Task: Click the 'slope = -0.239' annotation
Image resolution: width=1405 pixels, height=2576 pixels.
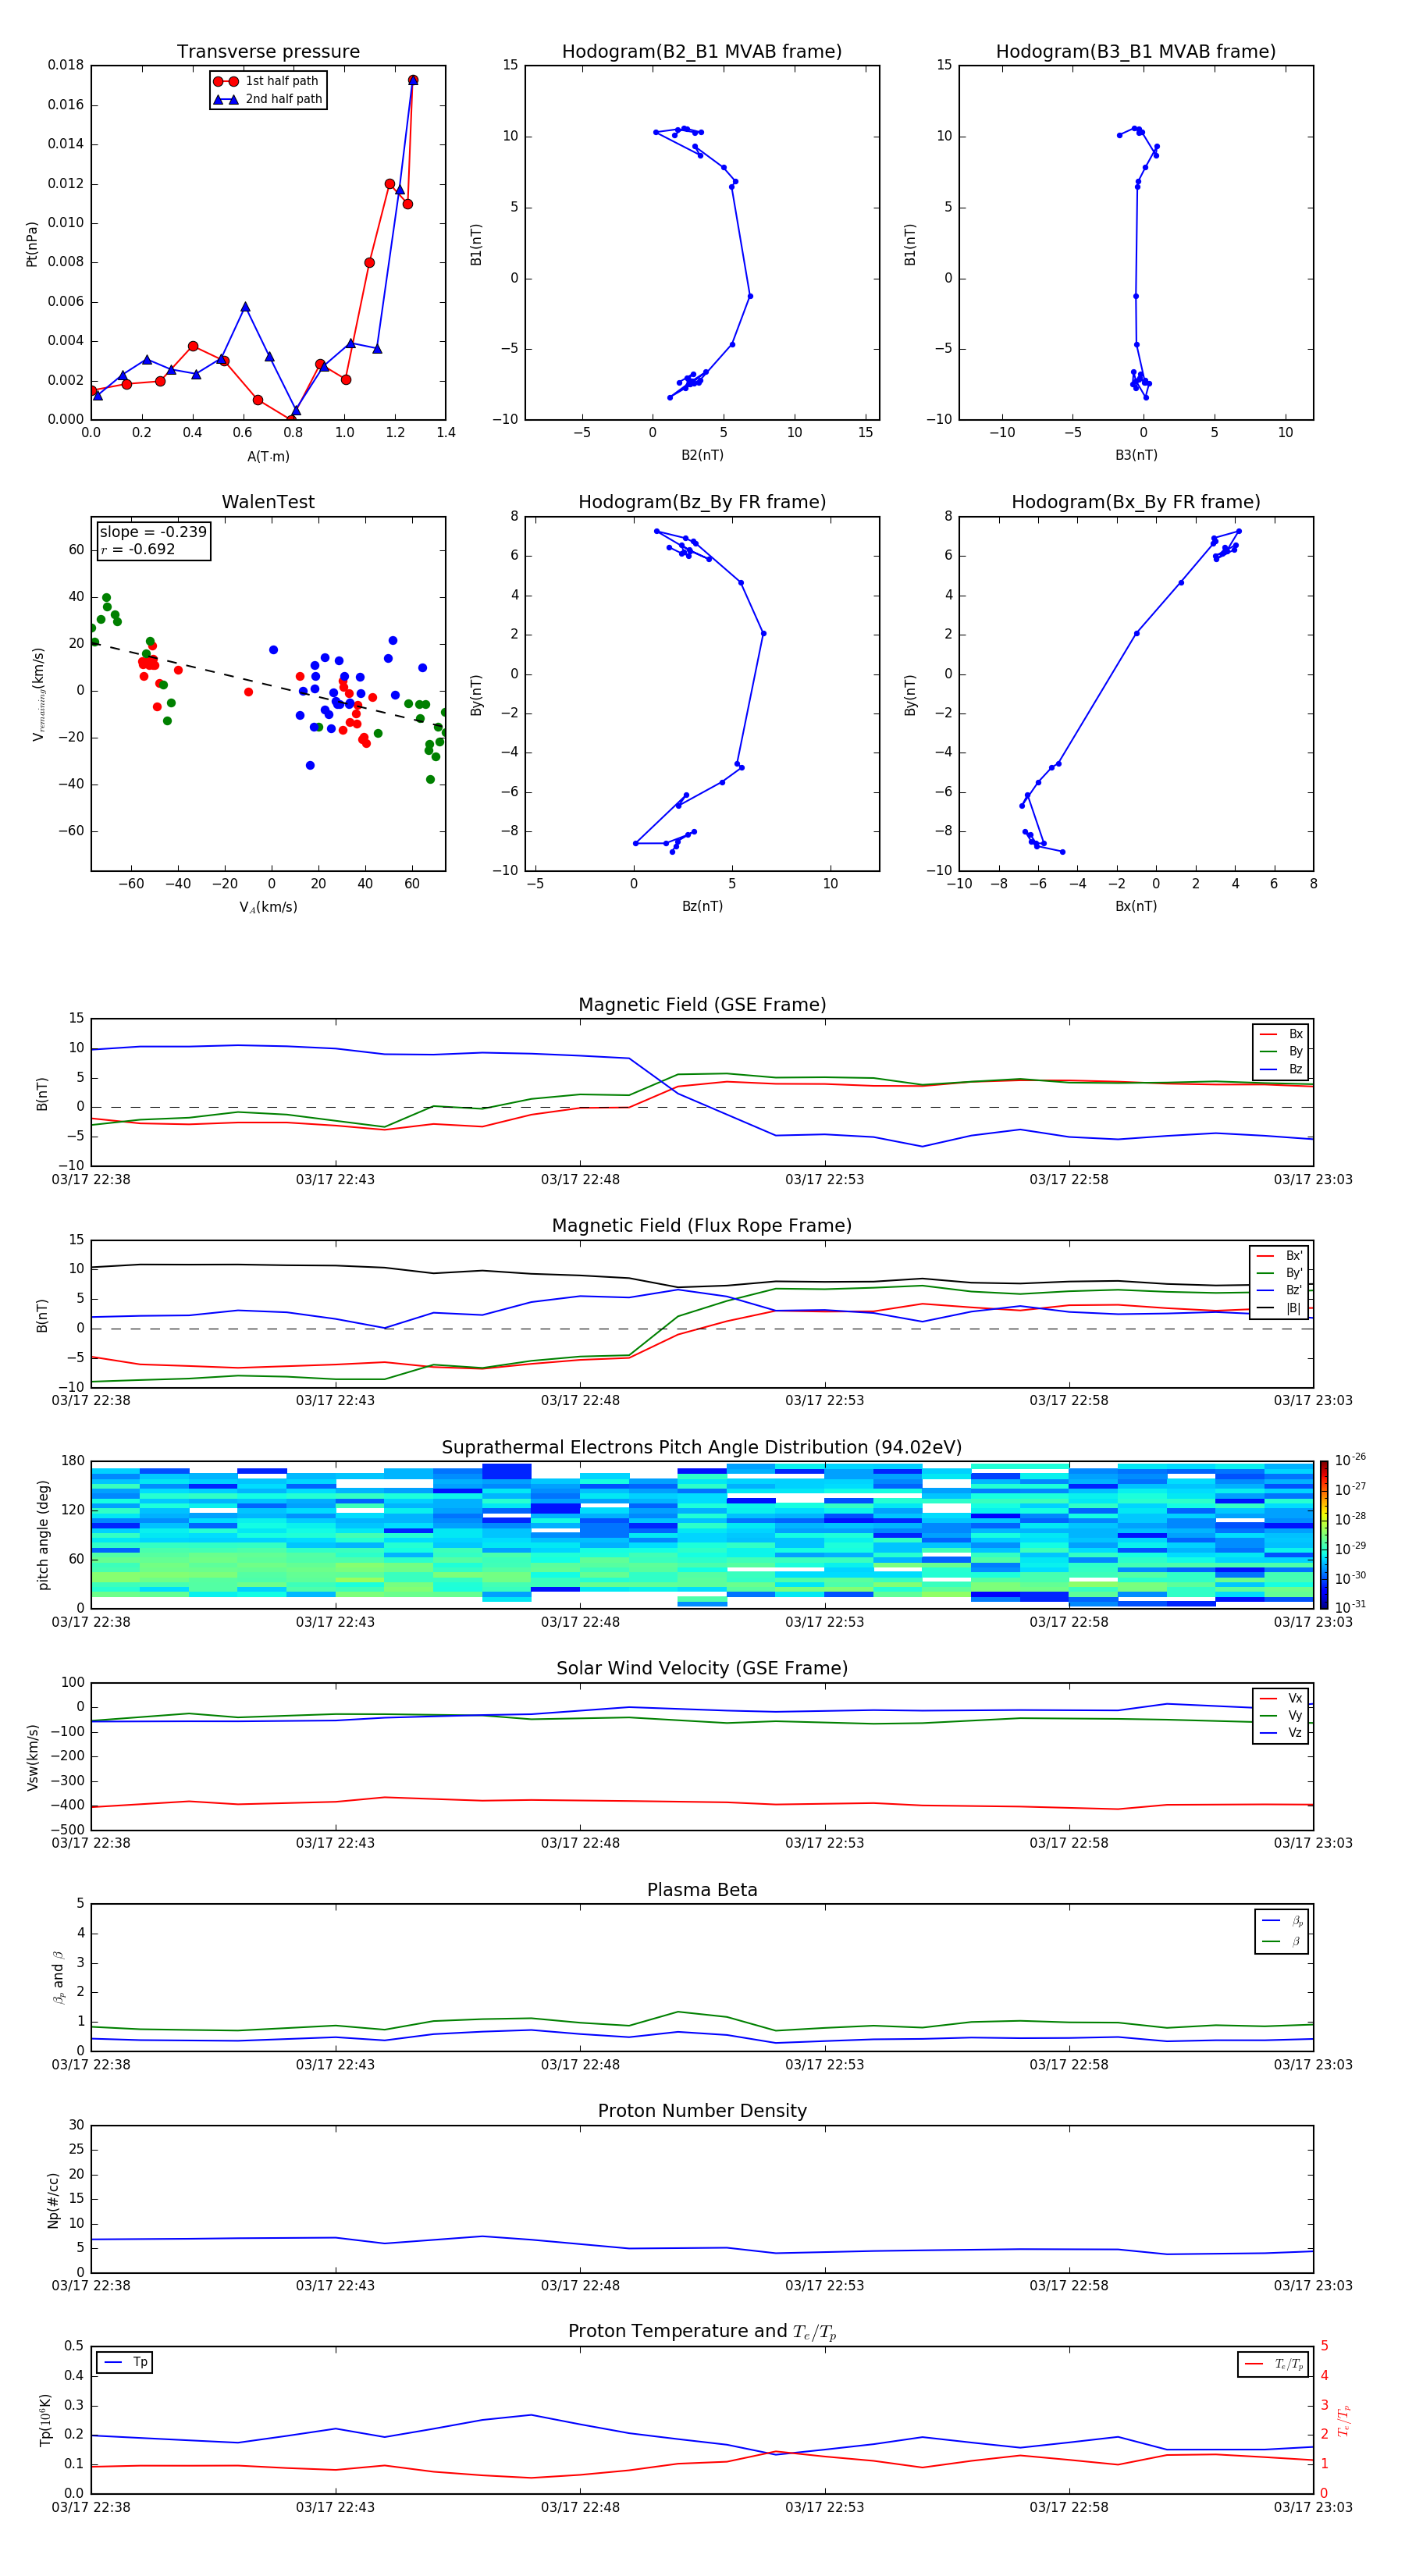Action: click(x=153, y=532)
